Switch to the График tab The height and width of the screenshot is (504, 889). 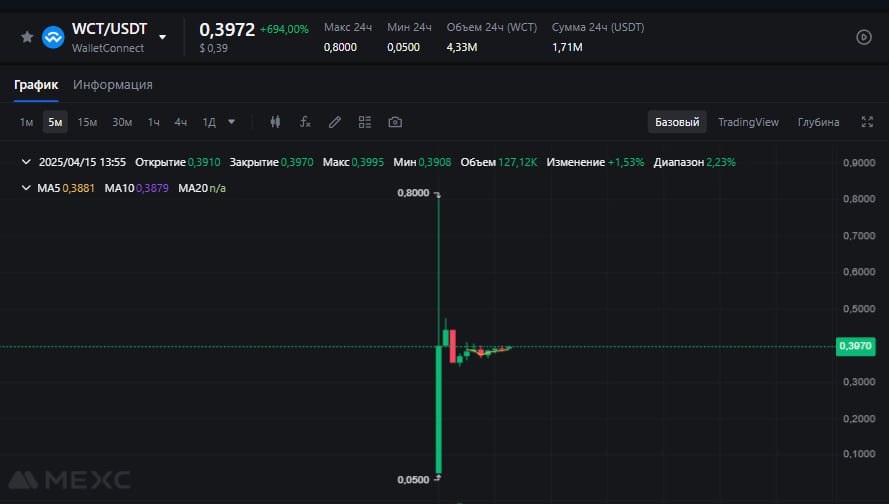[x=36, y=85]
